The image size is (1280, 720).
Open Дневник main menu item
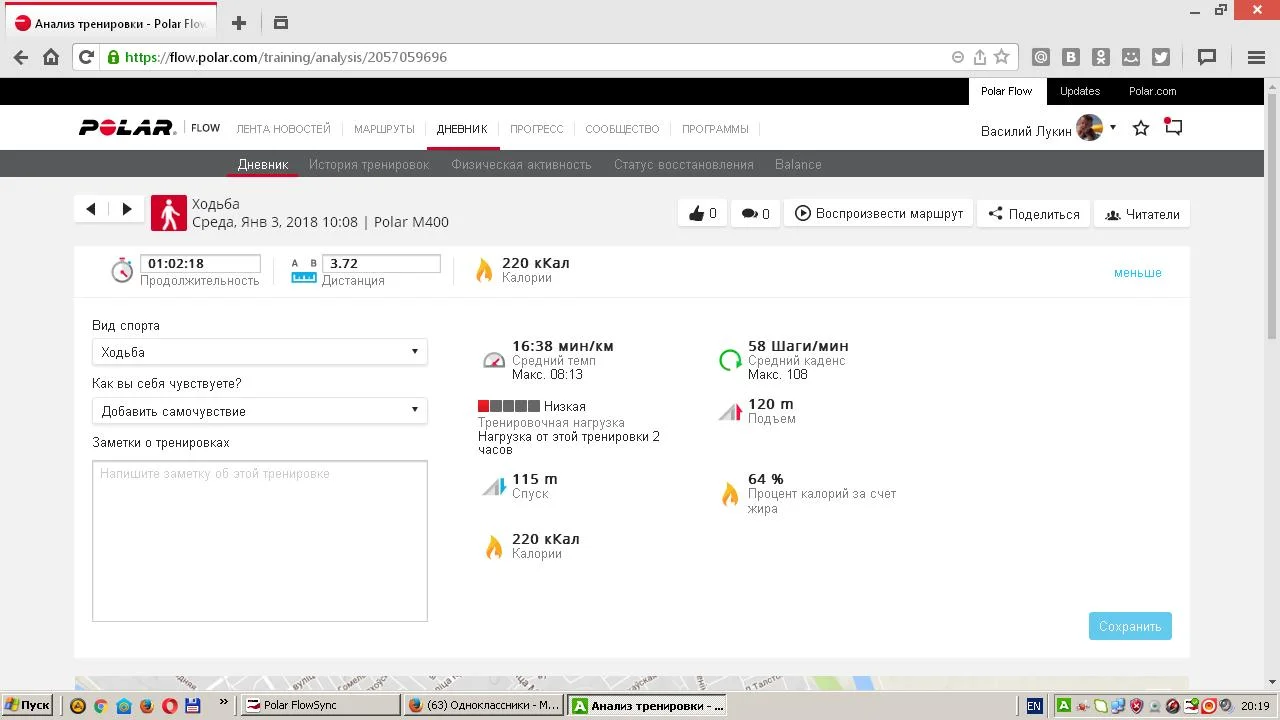462,129
